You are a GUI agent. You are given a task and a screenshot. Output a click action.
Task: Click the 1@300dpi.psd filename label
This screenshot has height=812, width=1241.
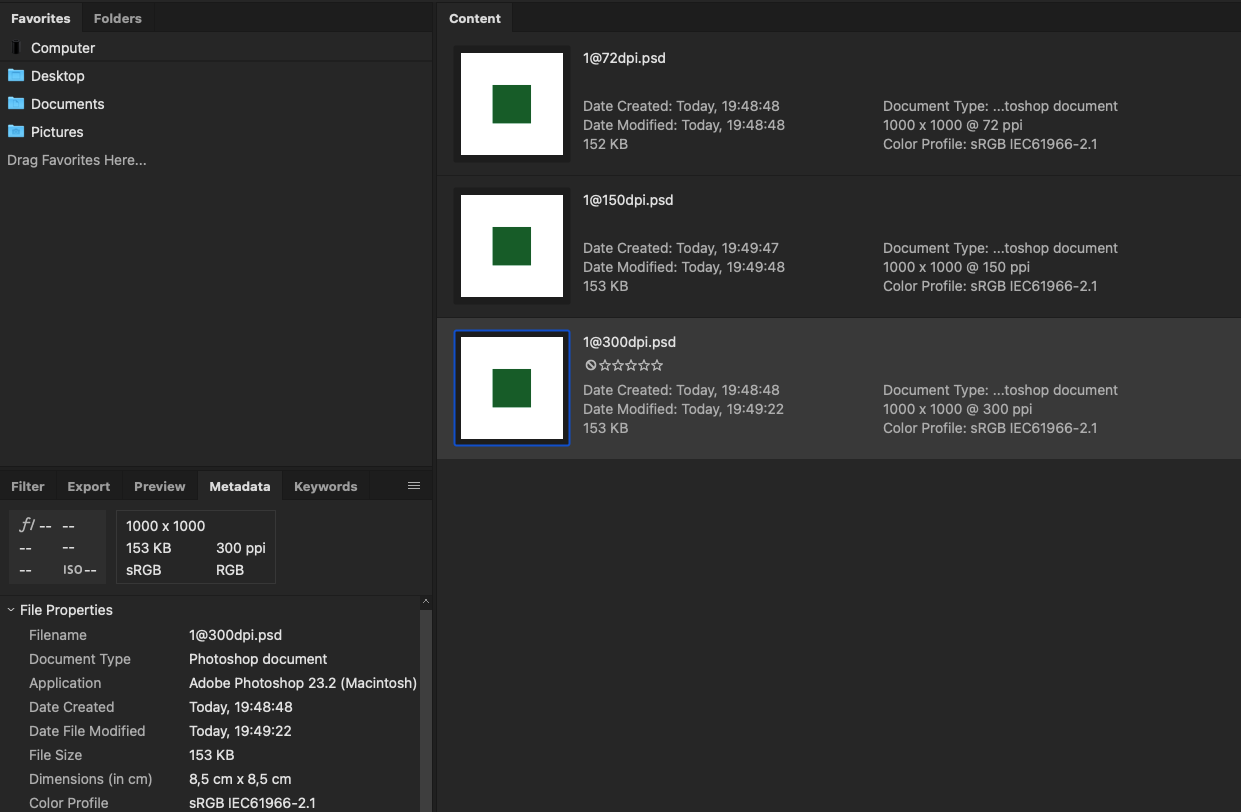[629, 342]
